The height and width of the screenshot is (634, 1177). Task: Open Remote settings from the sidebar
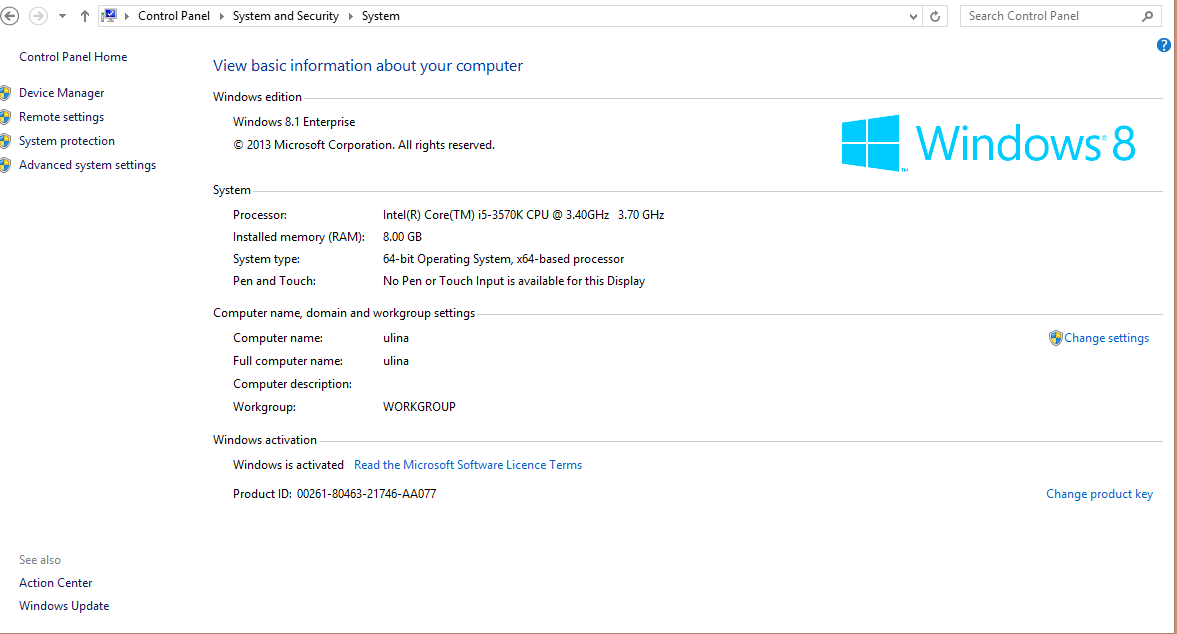tap(61, 117)
